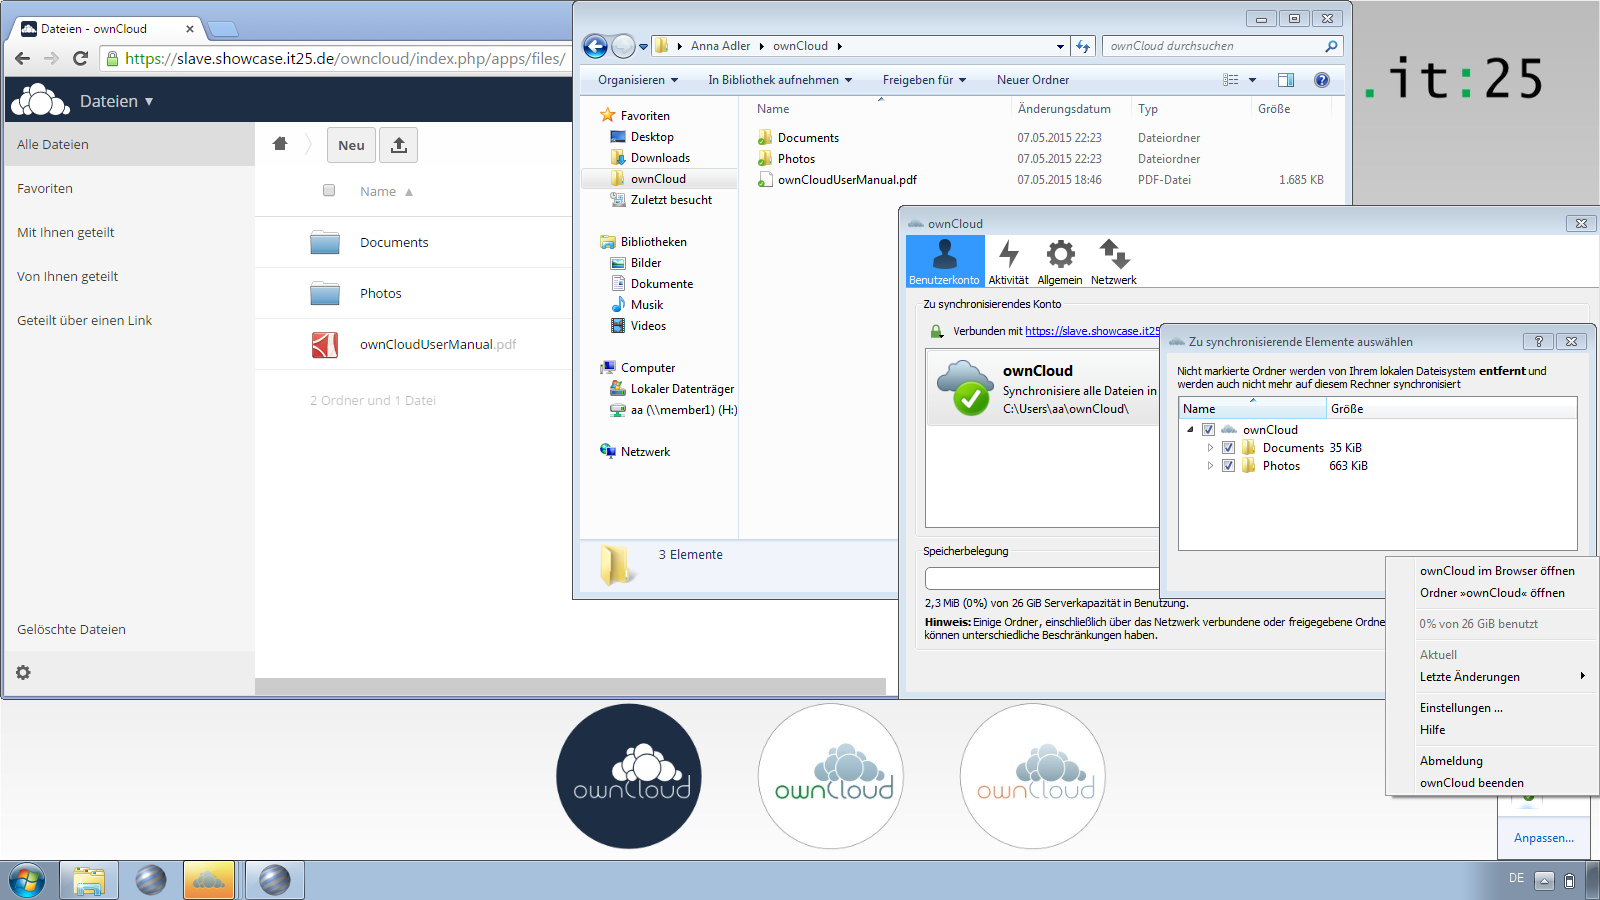Go to ownCloud home folder icon
Viewport: 1600px width, 900px height.
(x=280, y=144)
